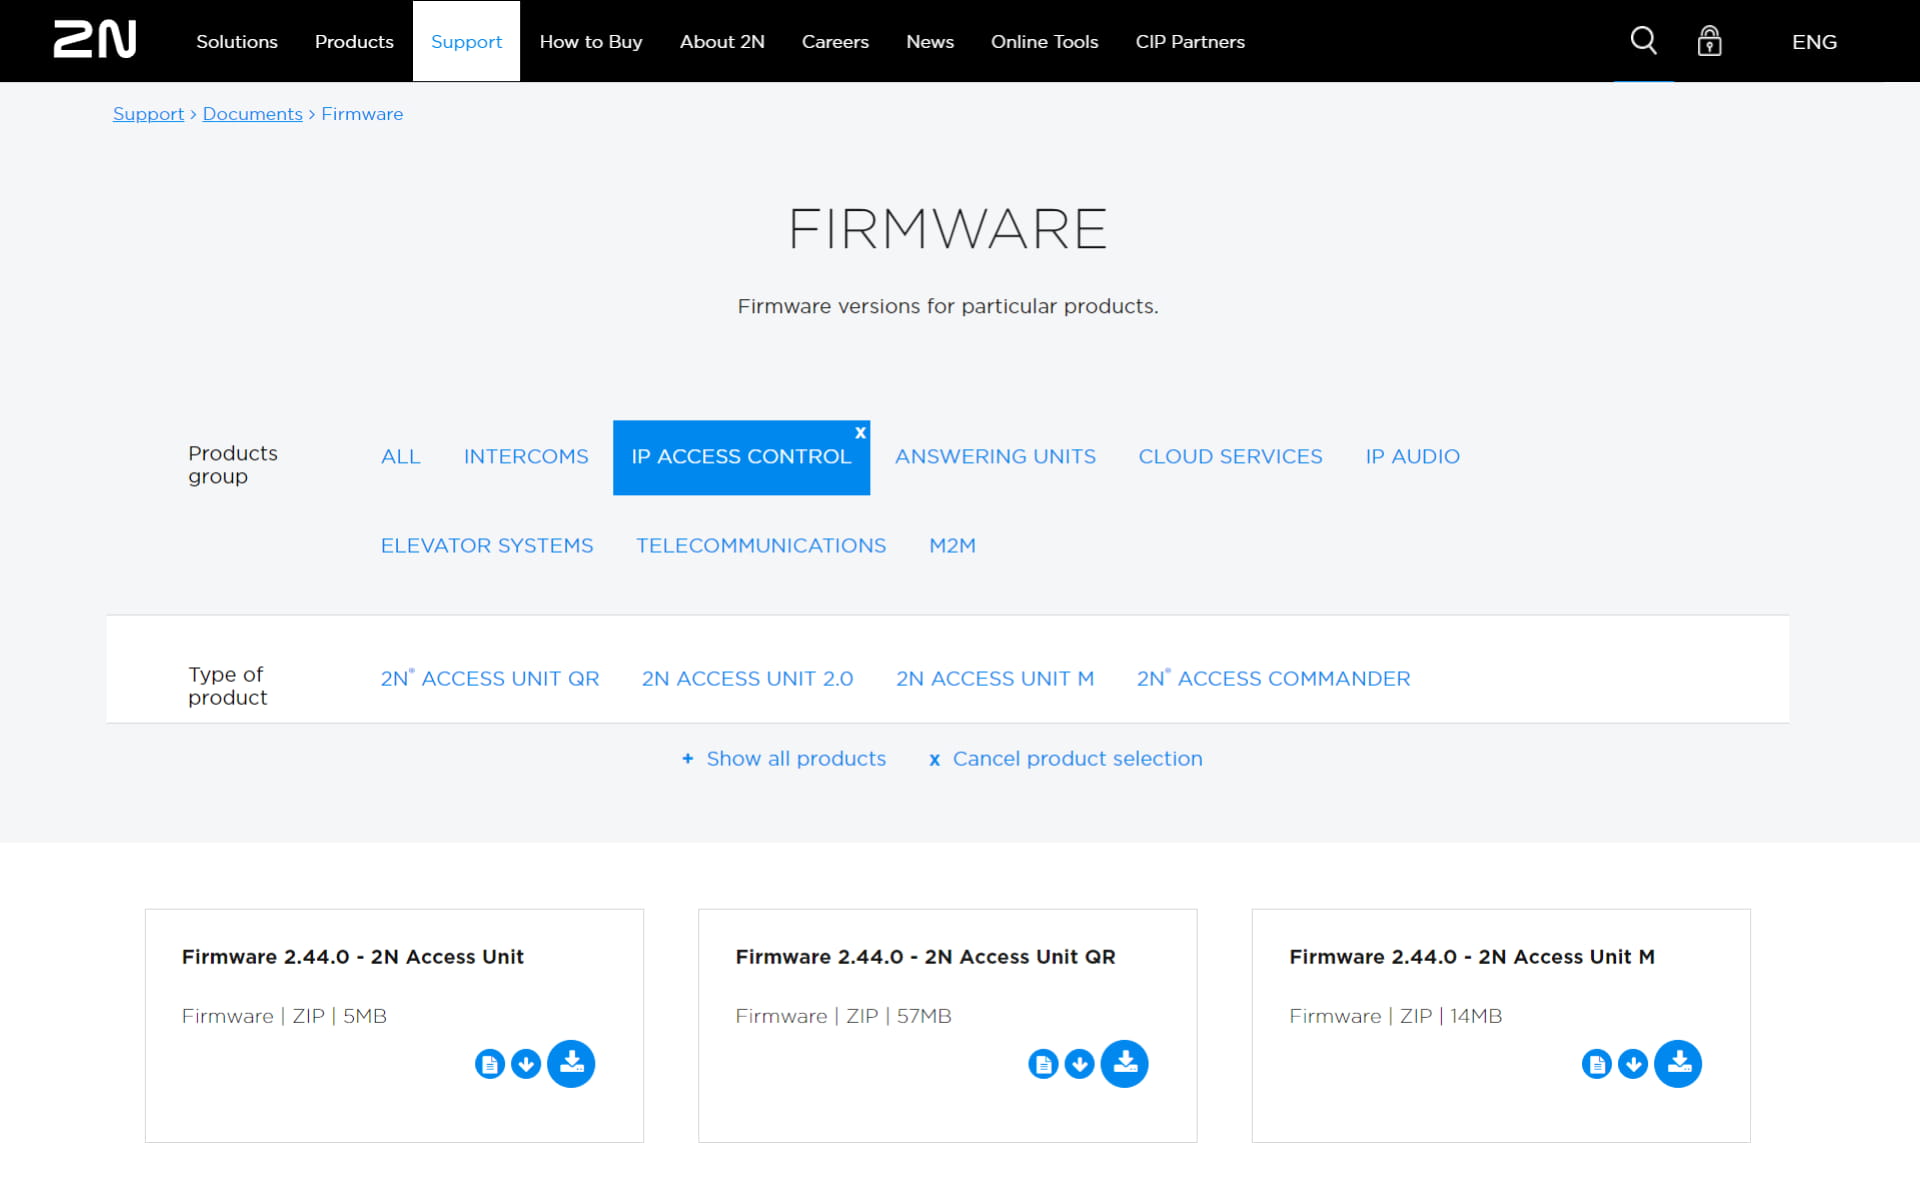Open CIP Partners menu item

tap(1190, 41)
